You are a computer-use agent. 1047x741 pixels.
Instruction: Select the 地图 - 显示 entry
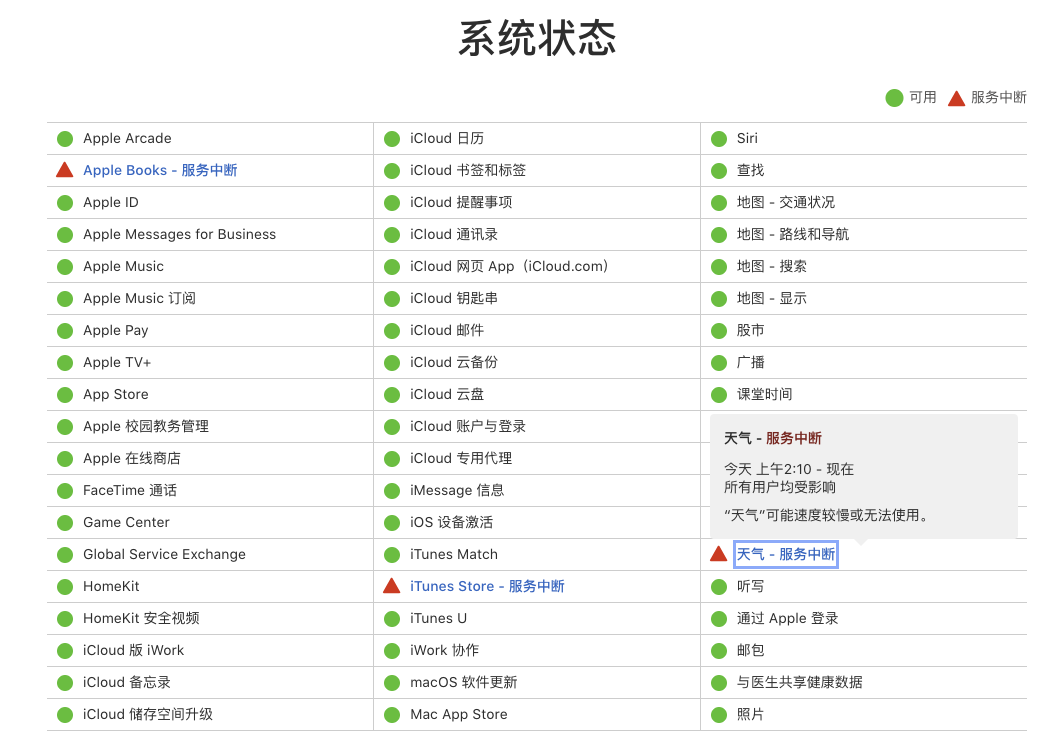tap(772, 298)
